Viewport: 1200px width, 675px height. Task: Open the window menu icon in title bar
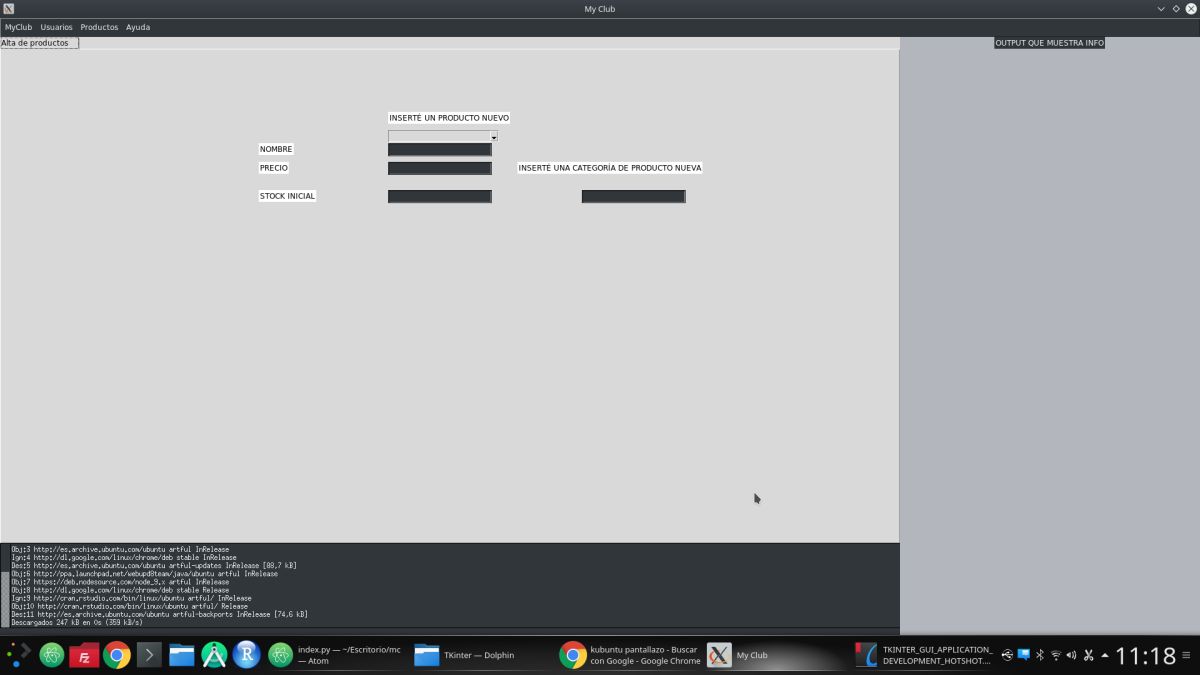click(x=9, y=9)
